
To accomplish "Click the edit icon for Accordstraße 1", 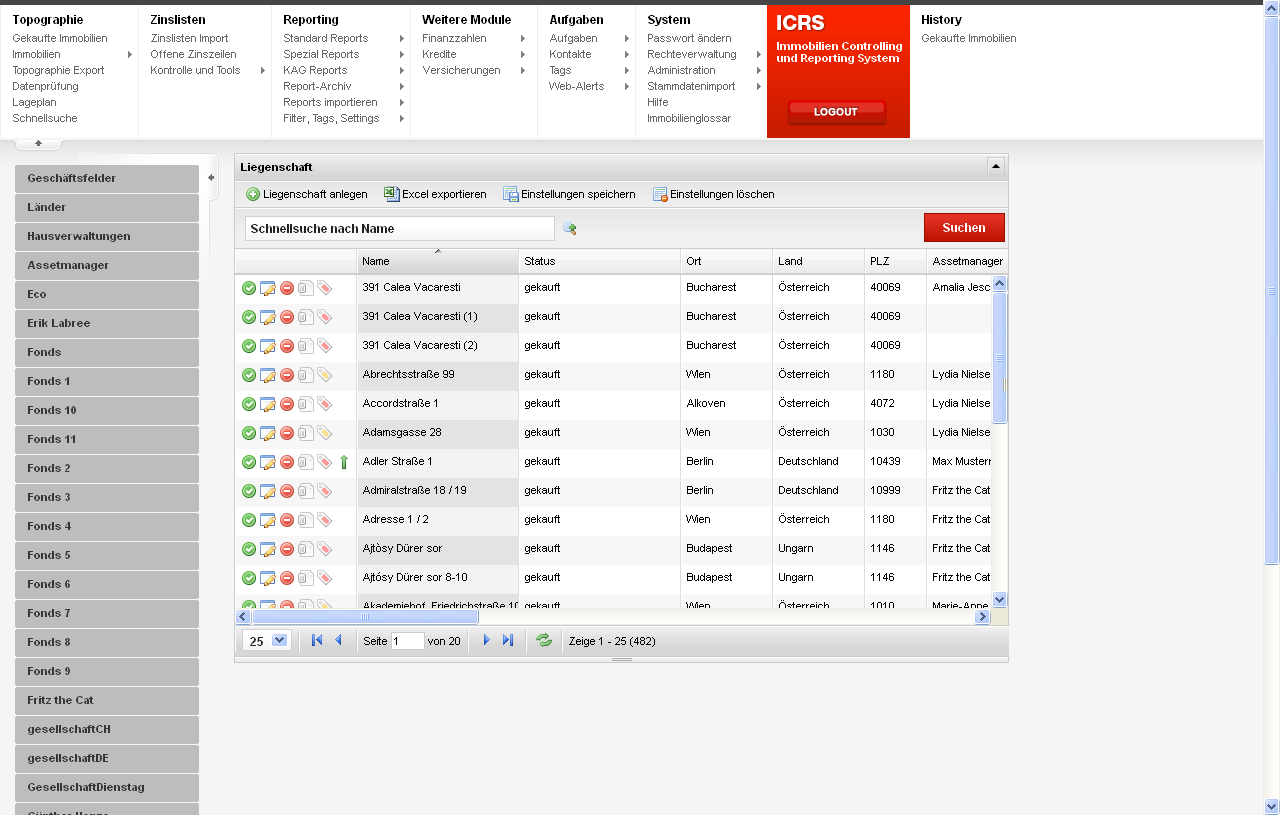I will (268, 404).
